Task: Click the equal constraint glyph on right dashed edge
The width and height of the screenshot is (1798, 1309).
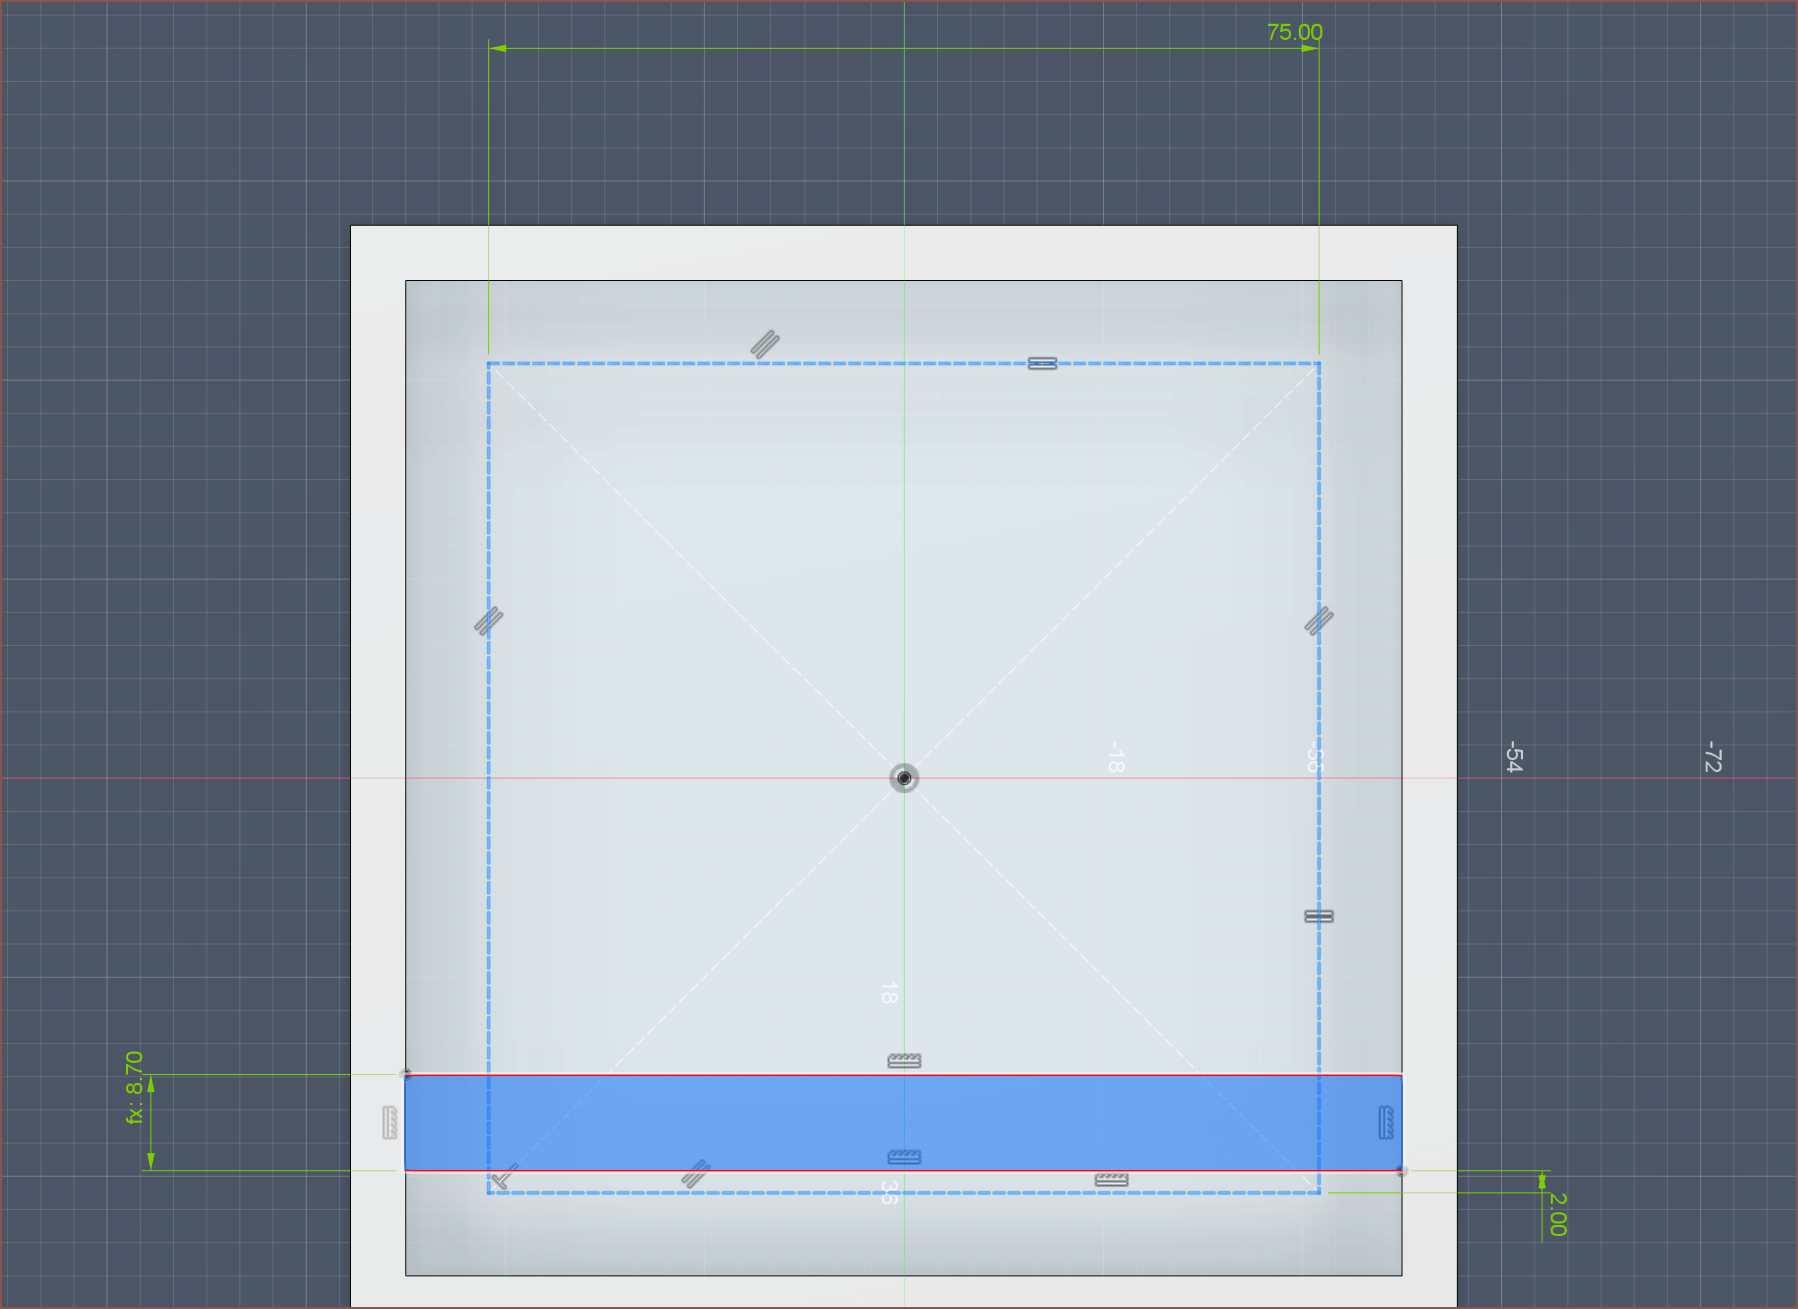Action: (x=1318, y=916)
